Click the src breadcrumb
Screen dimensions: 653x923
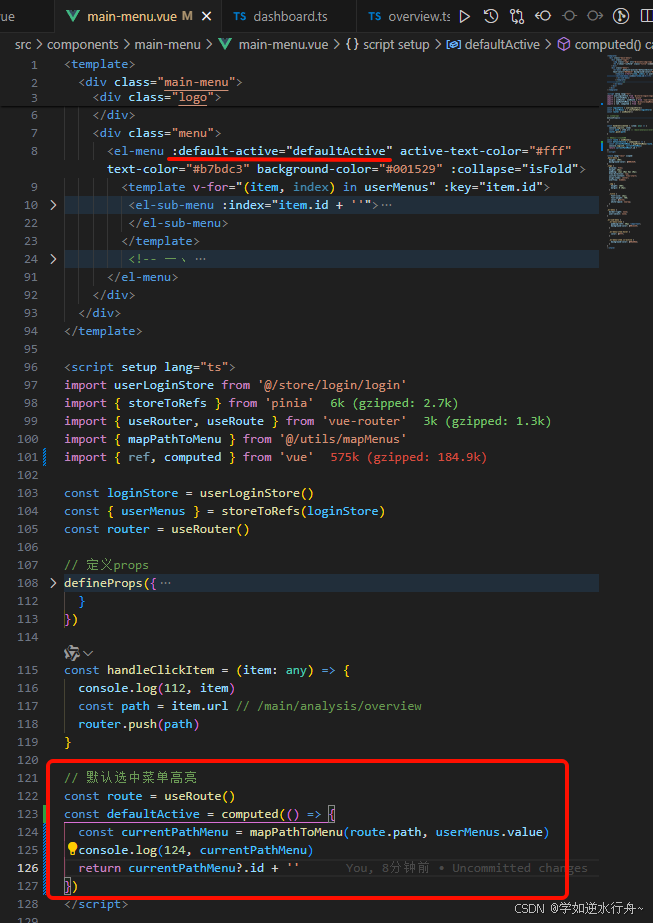(23, 44)
